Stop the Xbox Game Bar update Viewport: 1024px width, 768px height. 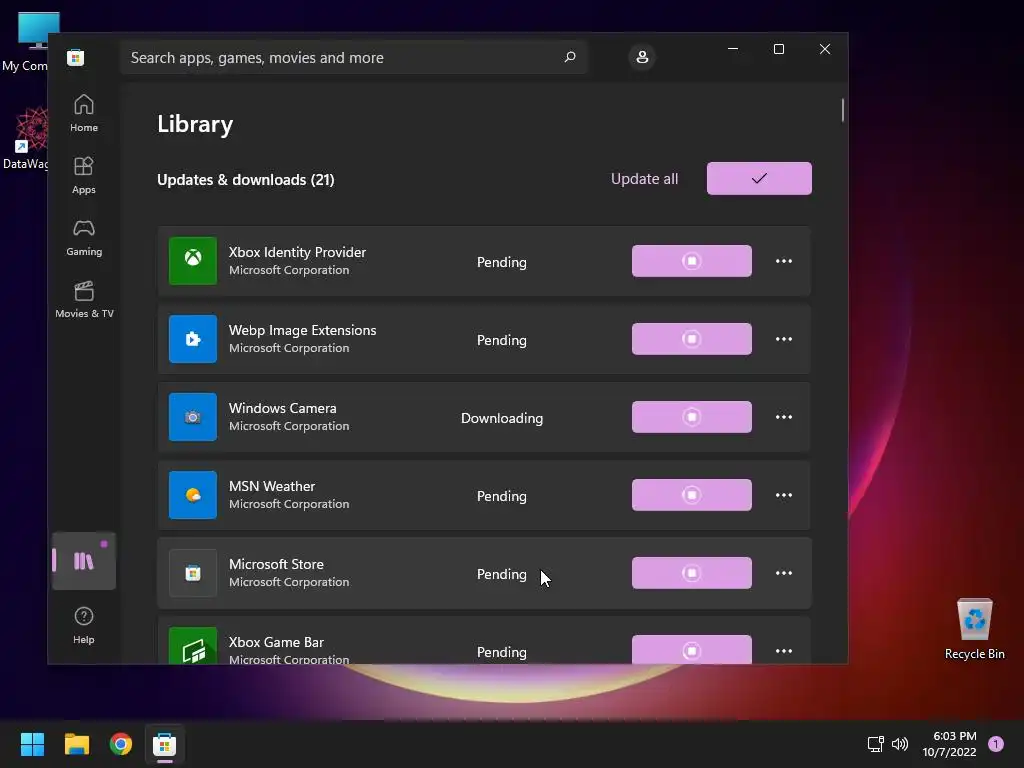click(x=692, y=649)
